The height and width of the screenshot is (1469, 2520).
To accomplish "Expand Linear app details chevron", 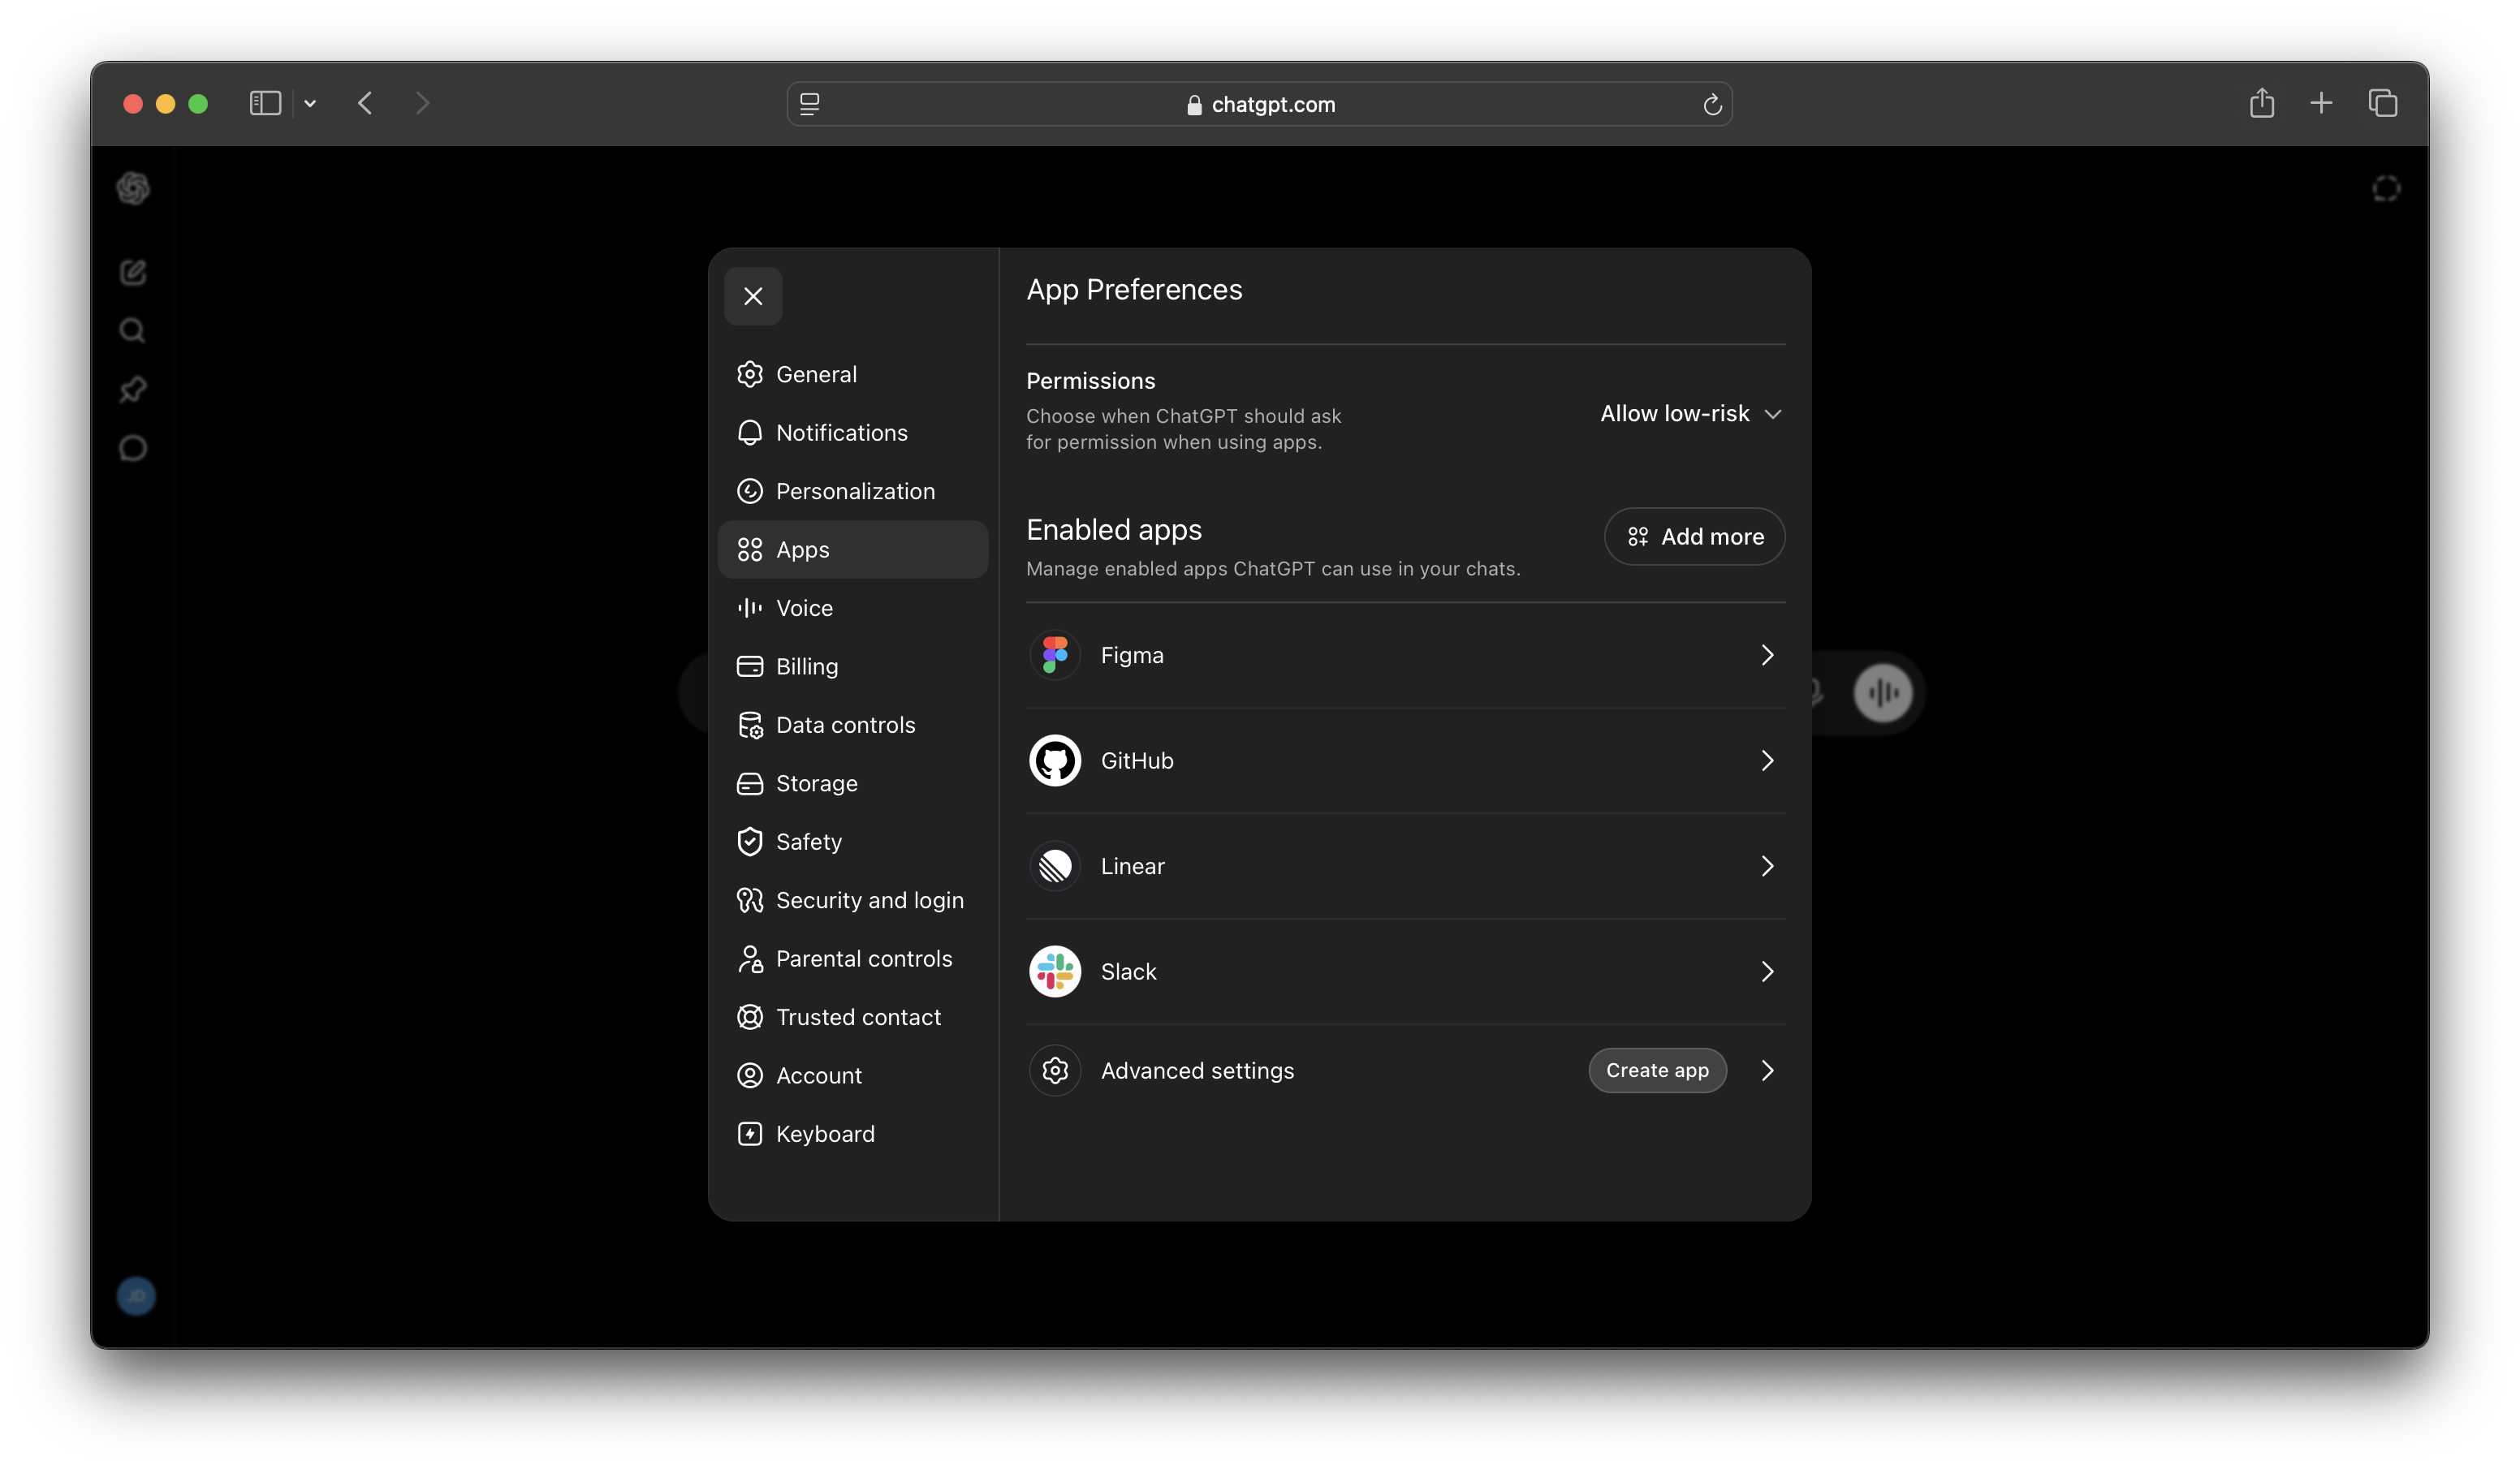I will coord(1767,866).
